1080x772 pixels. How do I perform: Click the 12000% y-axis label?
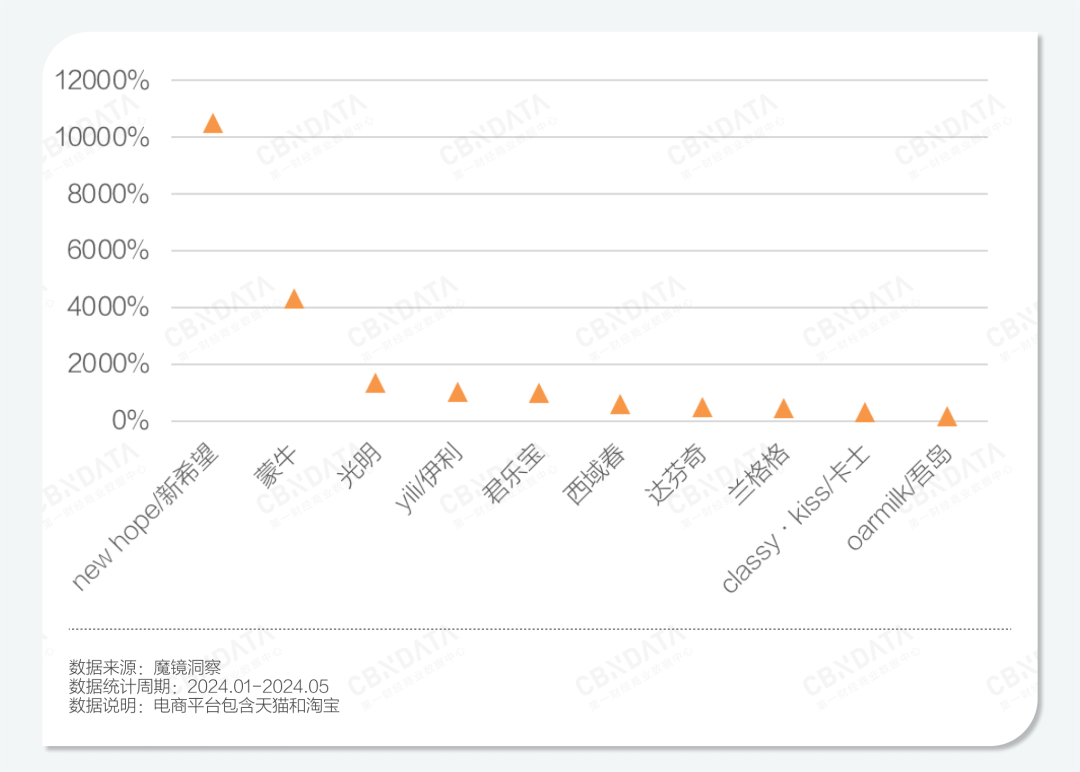tap(102, 81)
